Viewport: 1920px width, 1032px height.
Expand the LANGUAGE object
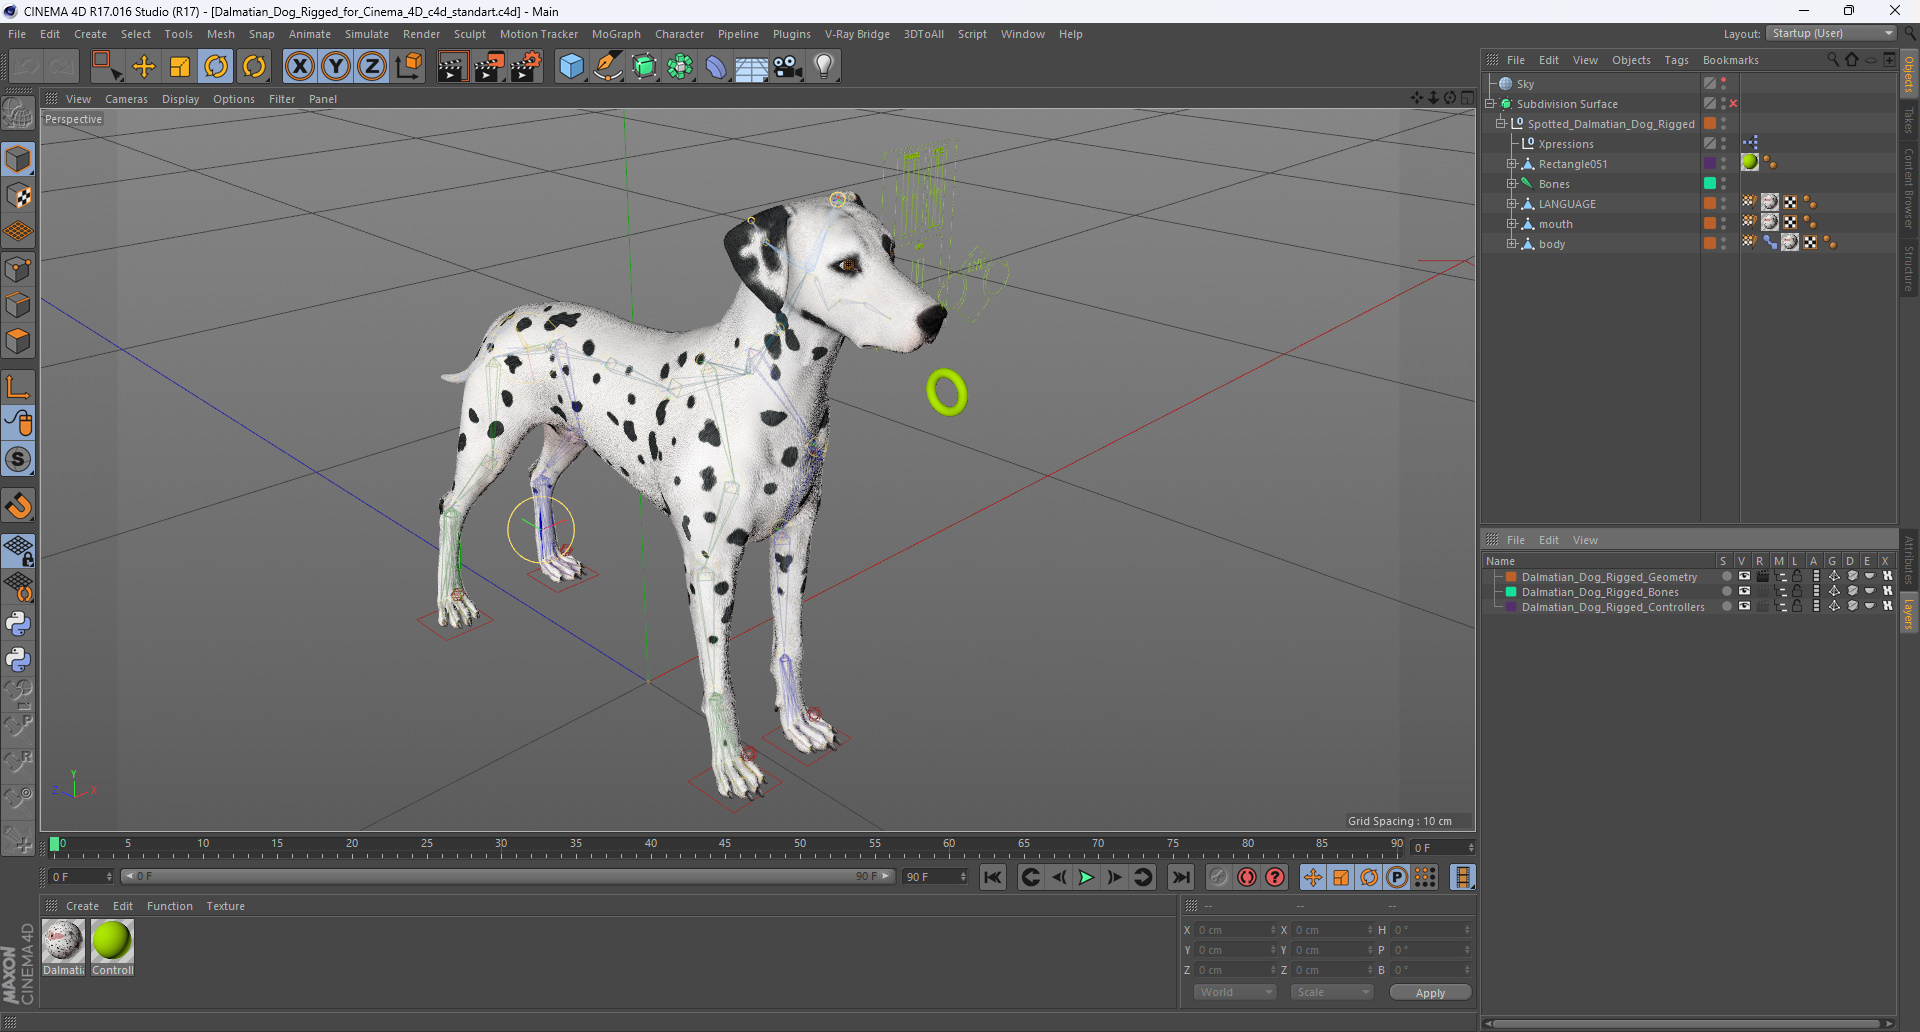(1512, 204)
